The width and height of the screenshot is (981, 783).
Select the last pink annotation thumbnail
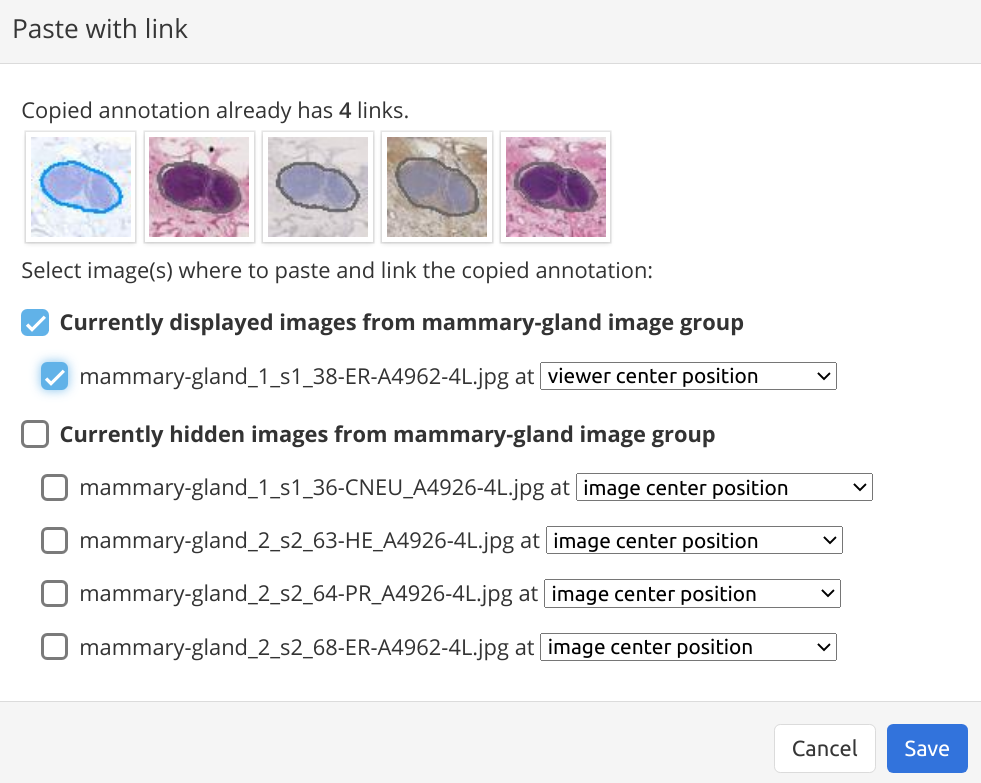coord(555,186)
